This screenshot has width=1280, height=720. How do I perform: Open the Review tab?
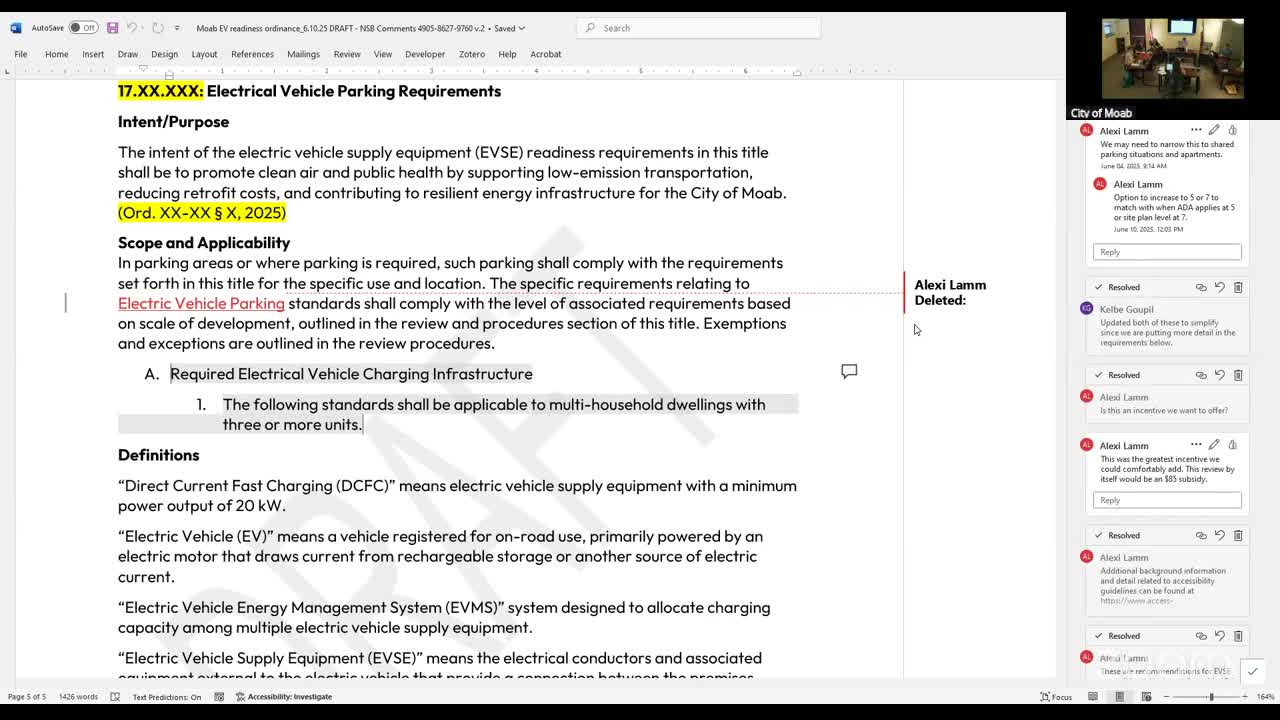click(347, 54)
